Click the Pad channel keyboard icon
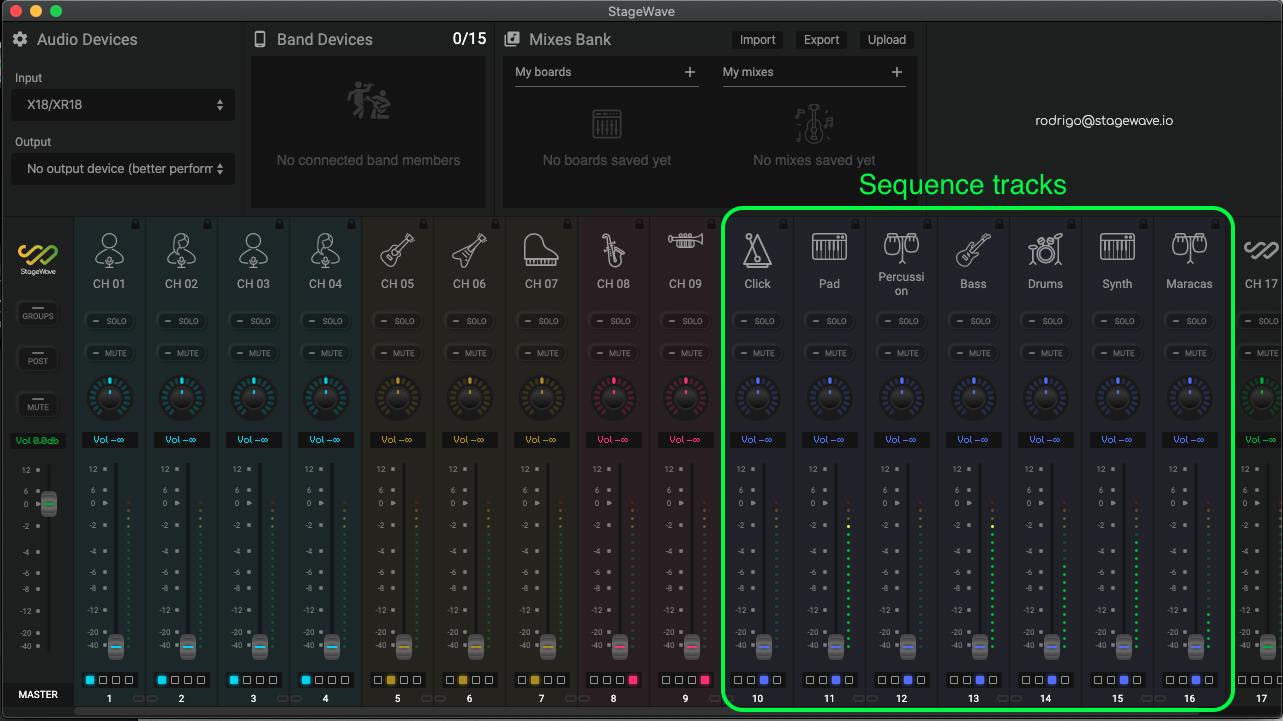 point(829,248)
